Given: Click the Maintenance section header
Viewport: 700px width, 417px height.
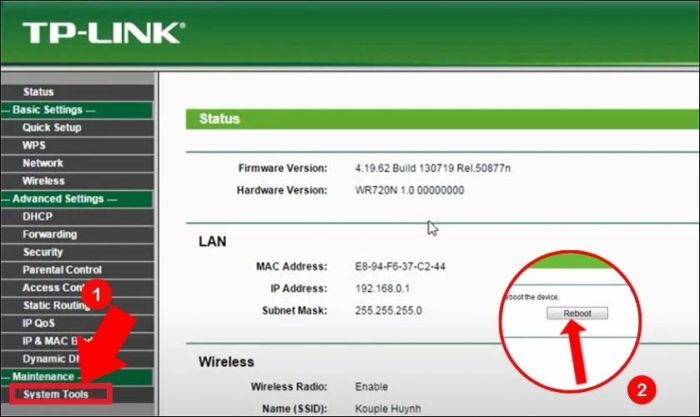Looking at the screenshot, I should [x=77, y=377].
